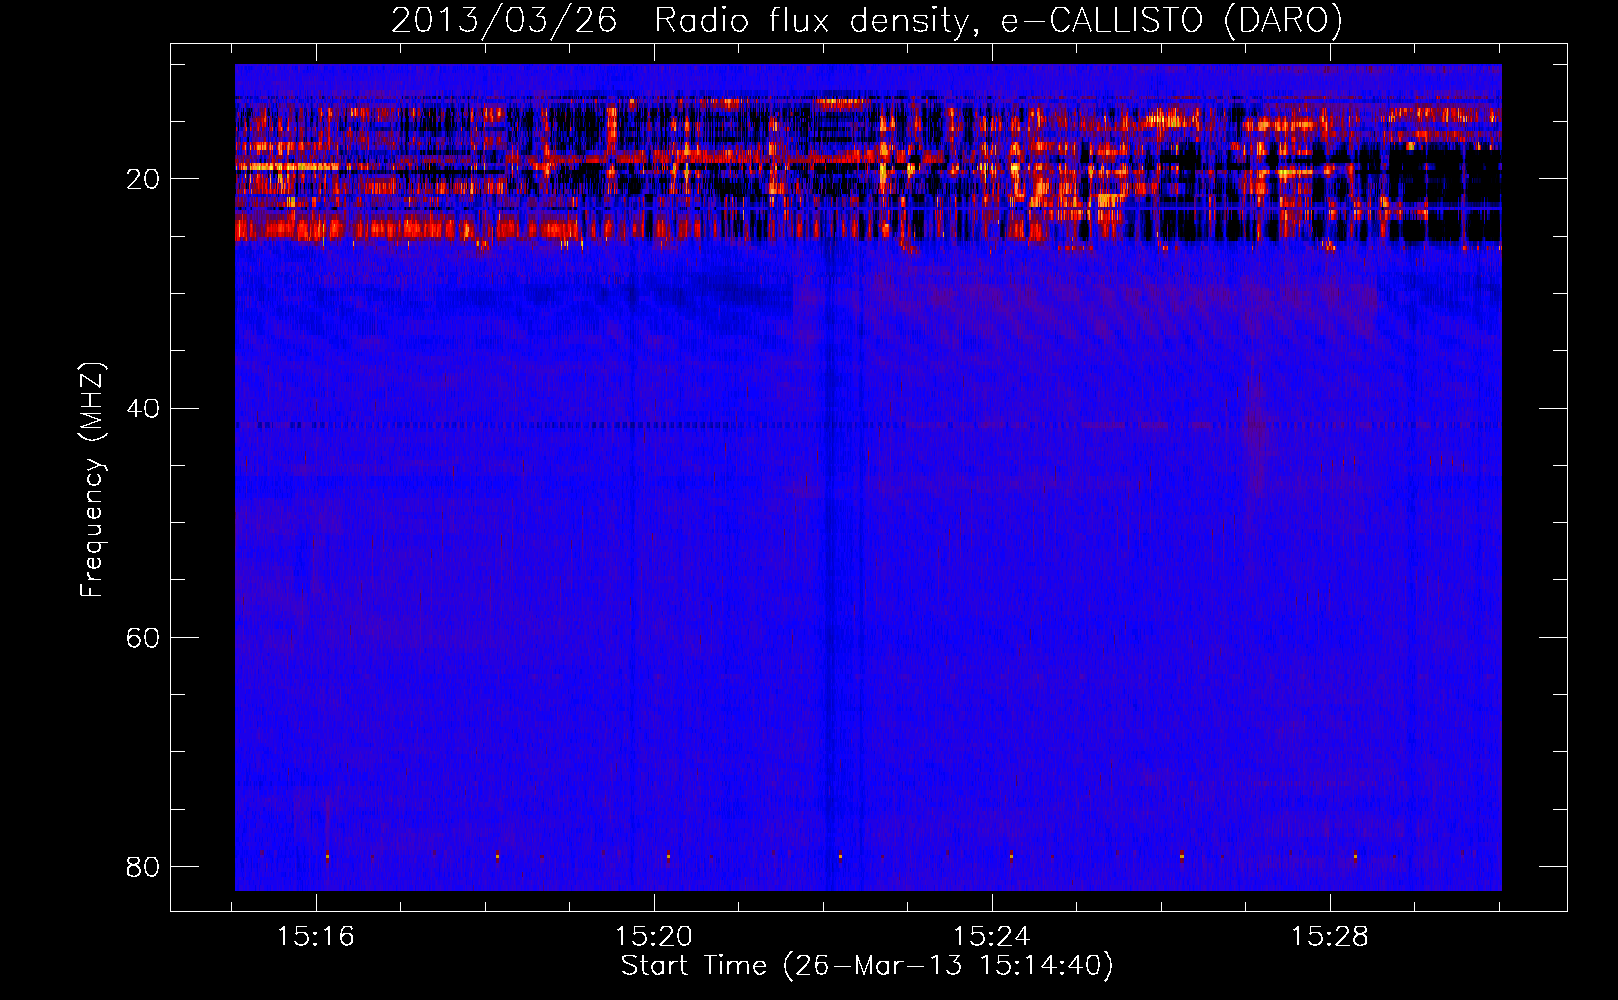Screen dimensions: 1618x1000
Task: Click the 15:16 time tick label
Action: click(x=316, y=937)
